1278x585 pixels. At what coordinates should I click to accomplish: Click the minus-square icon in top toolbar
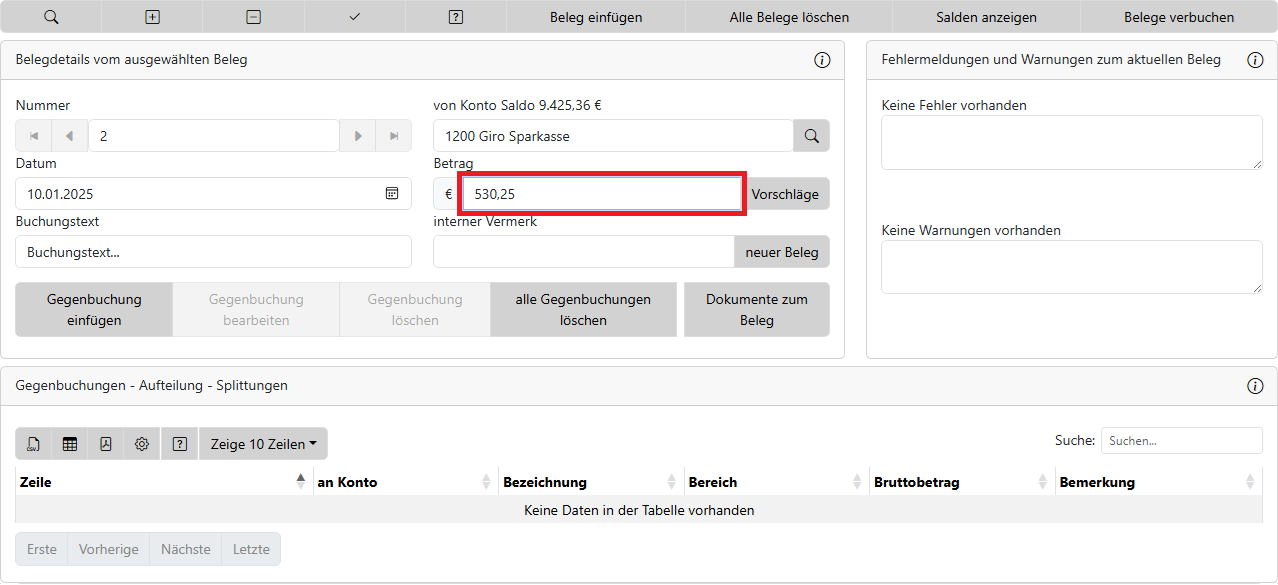point(254,17)
